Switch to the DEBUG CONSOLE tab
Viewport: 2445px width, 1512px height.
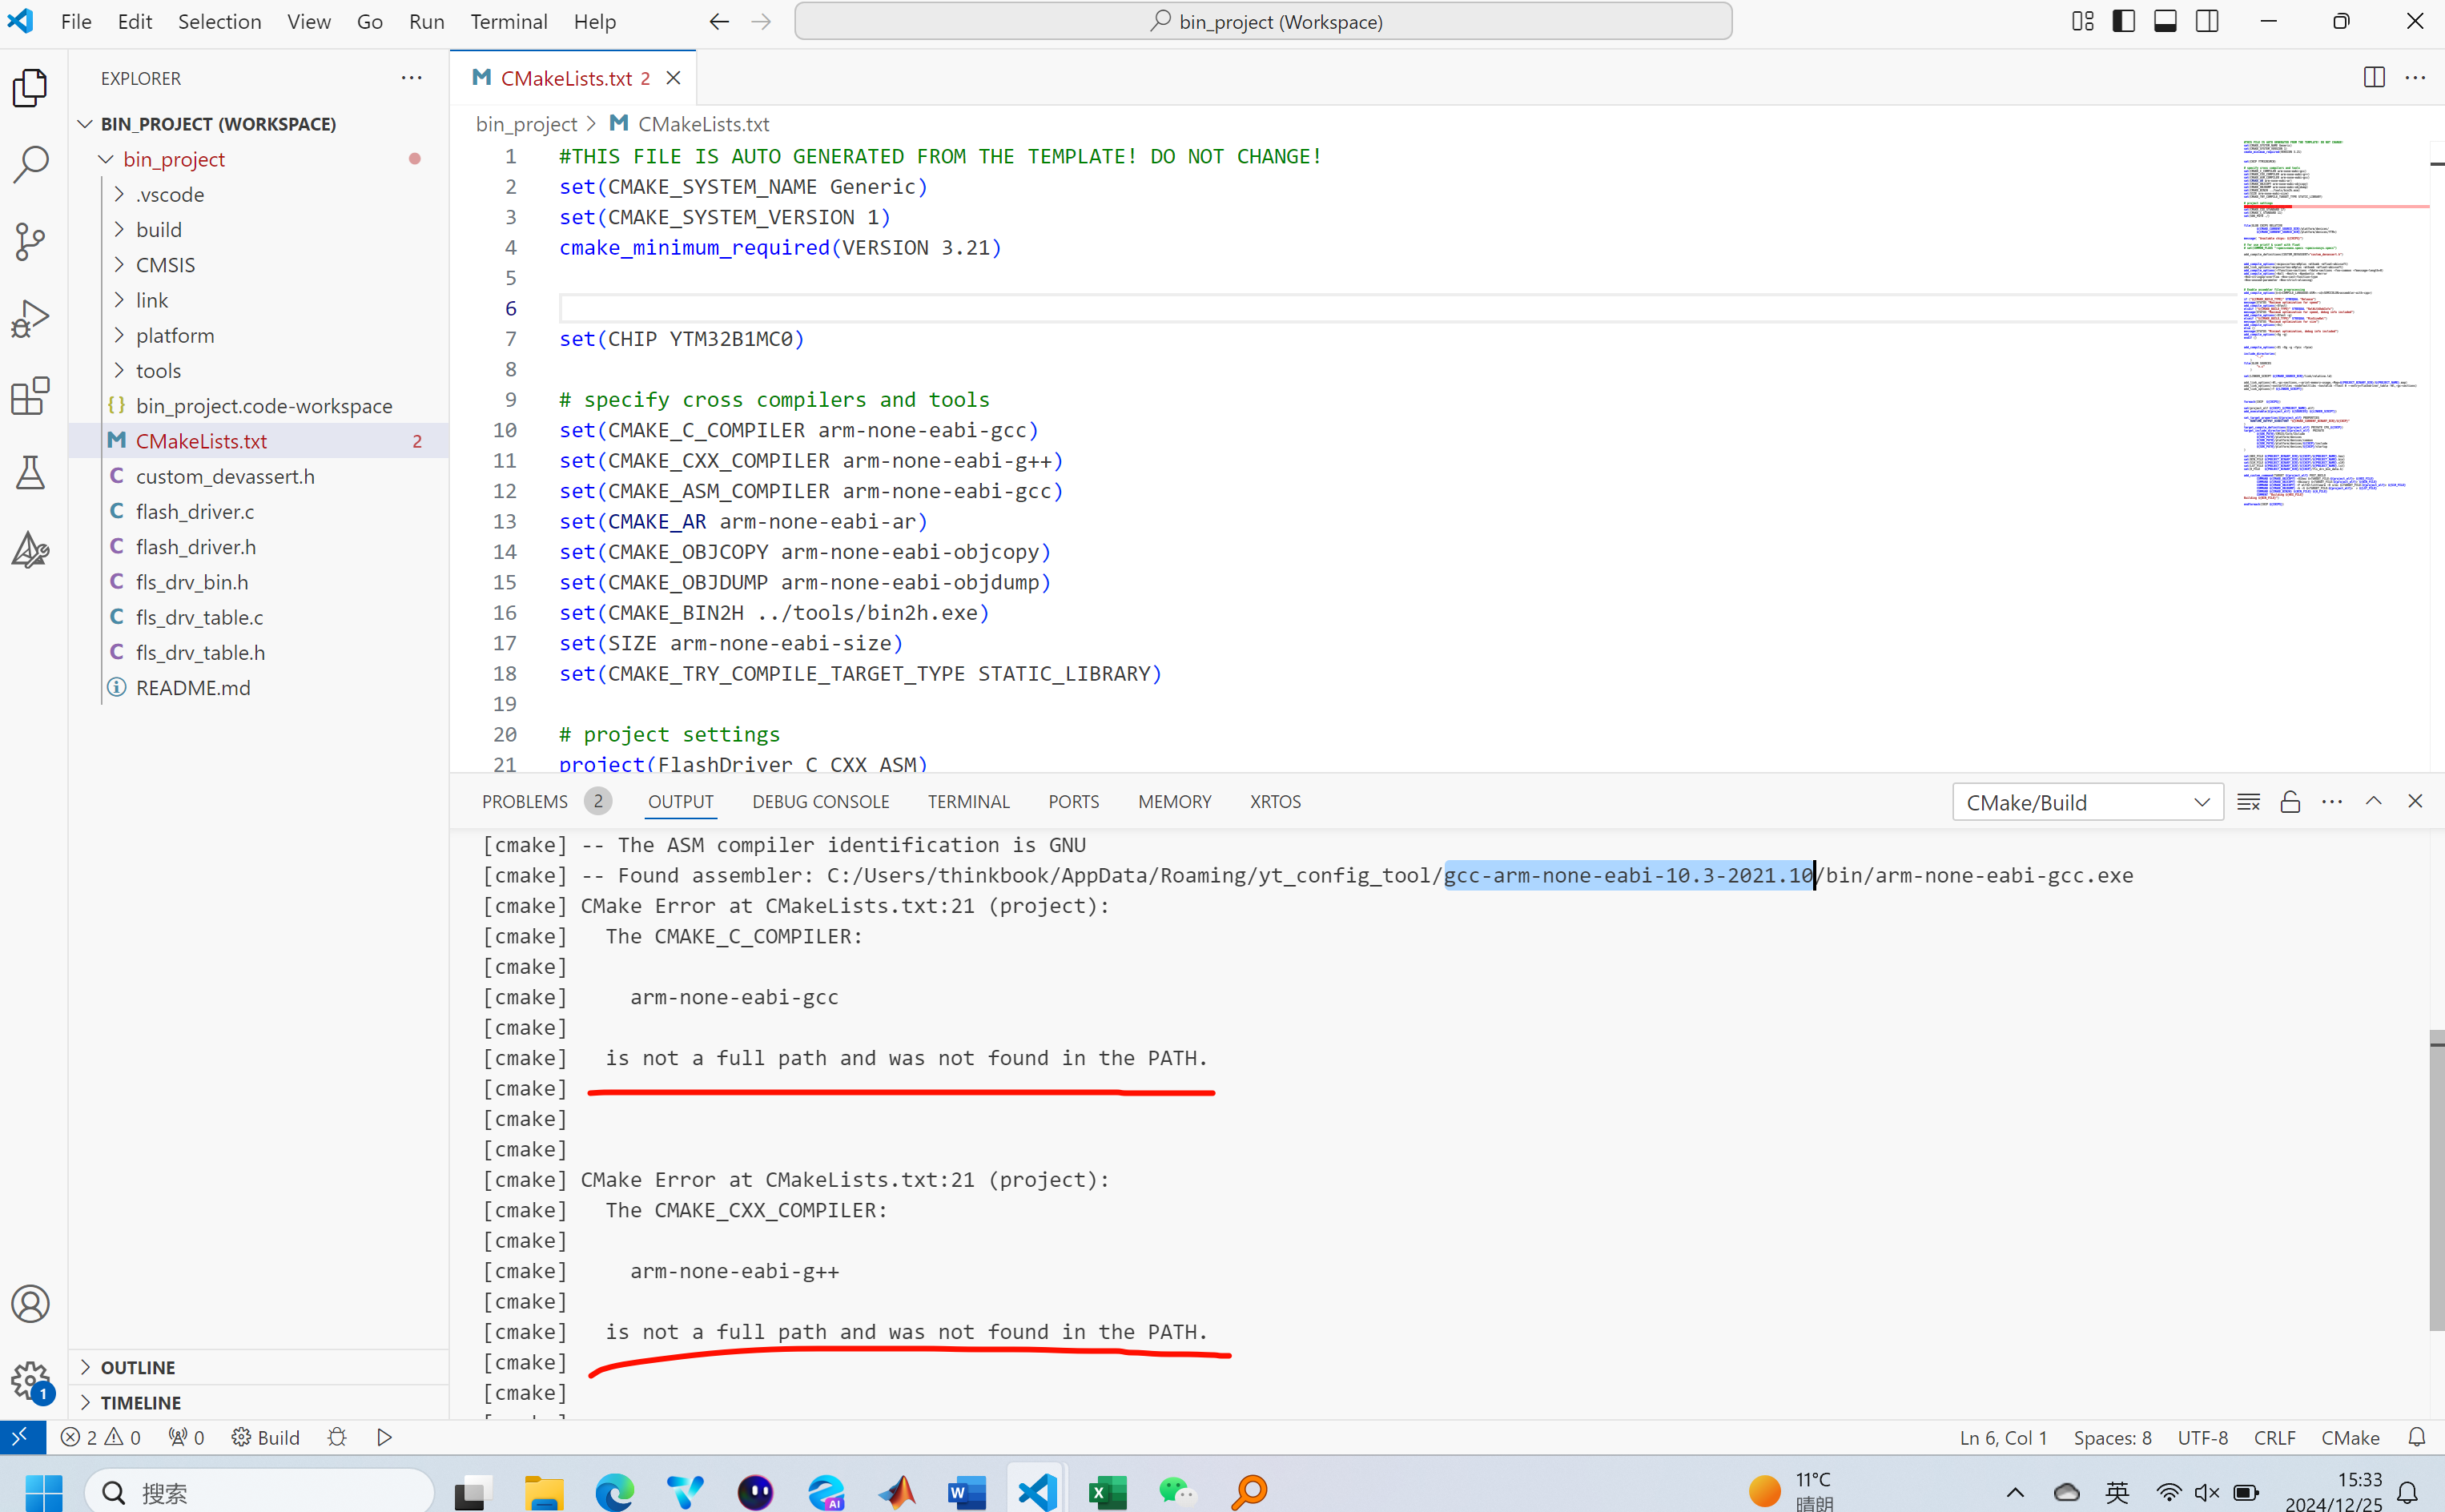pos(820,802)
